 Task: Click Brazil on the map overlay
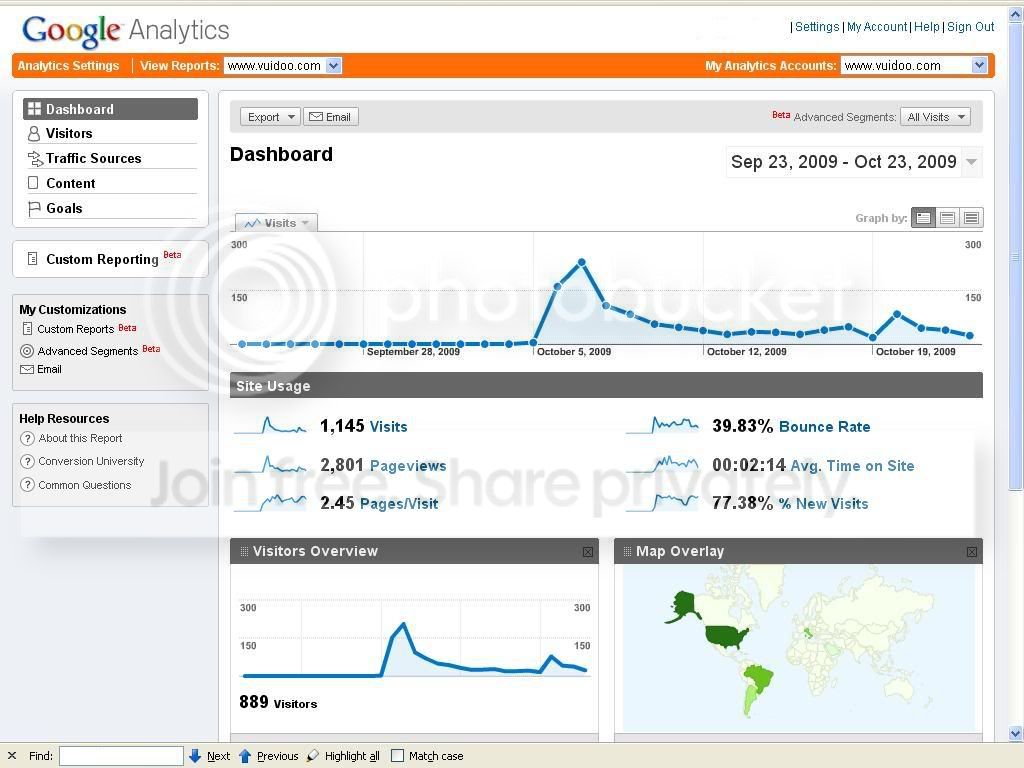coord(760,679)
